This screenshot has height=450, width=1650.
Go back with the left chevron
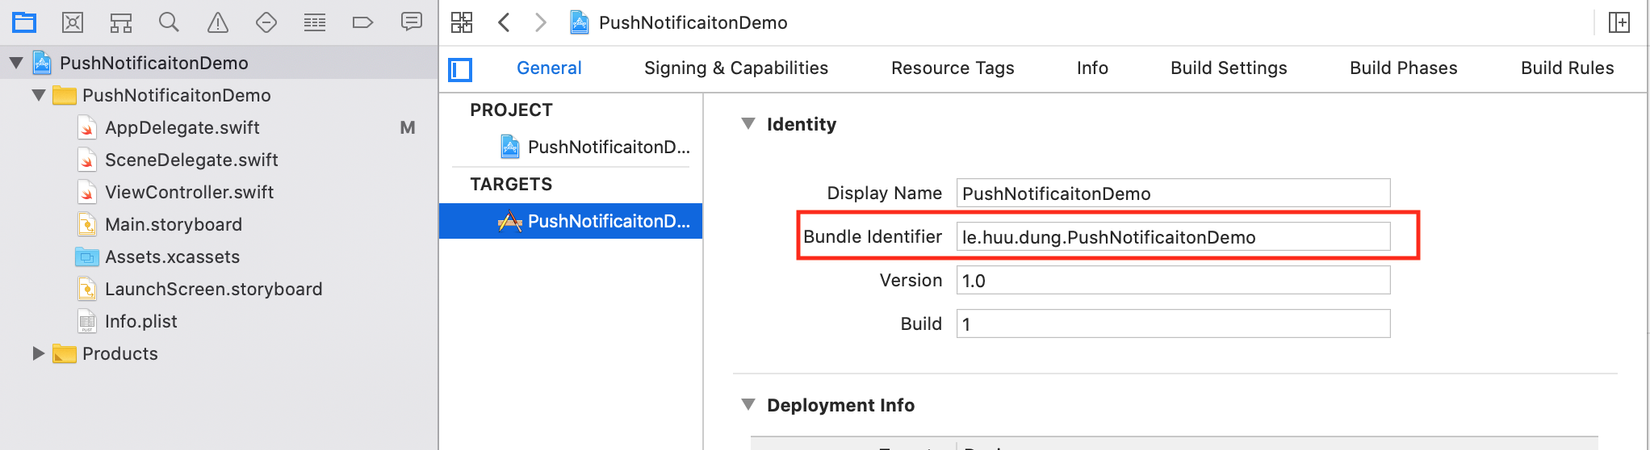[504, 22]
